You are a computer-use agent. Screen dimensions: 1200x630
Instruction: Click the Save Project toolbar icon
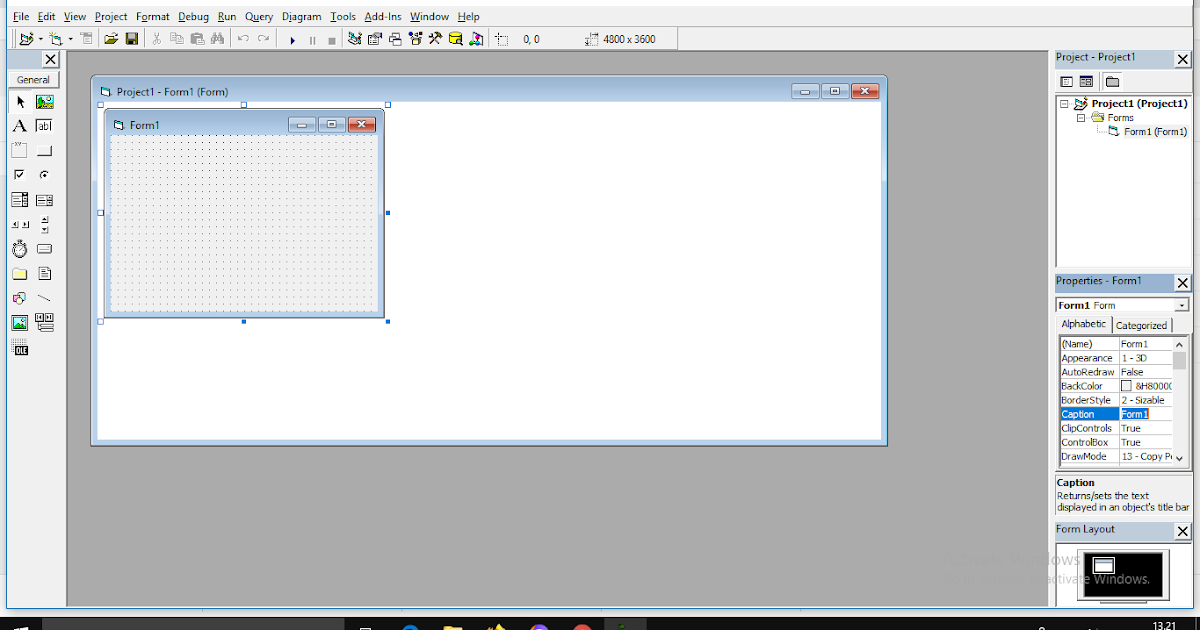click(x=131, y=38)
